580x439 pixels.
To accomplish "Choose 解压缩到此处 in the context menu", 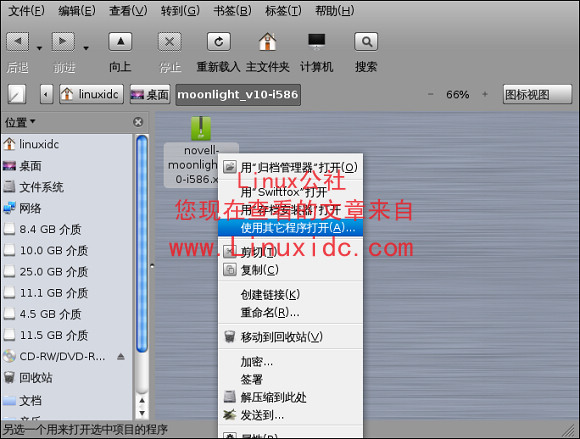I will point(290,398).
